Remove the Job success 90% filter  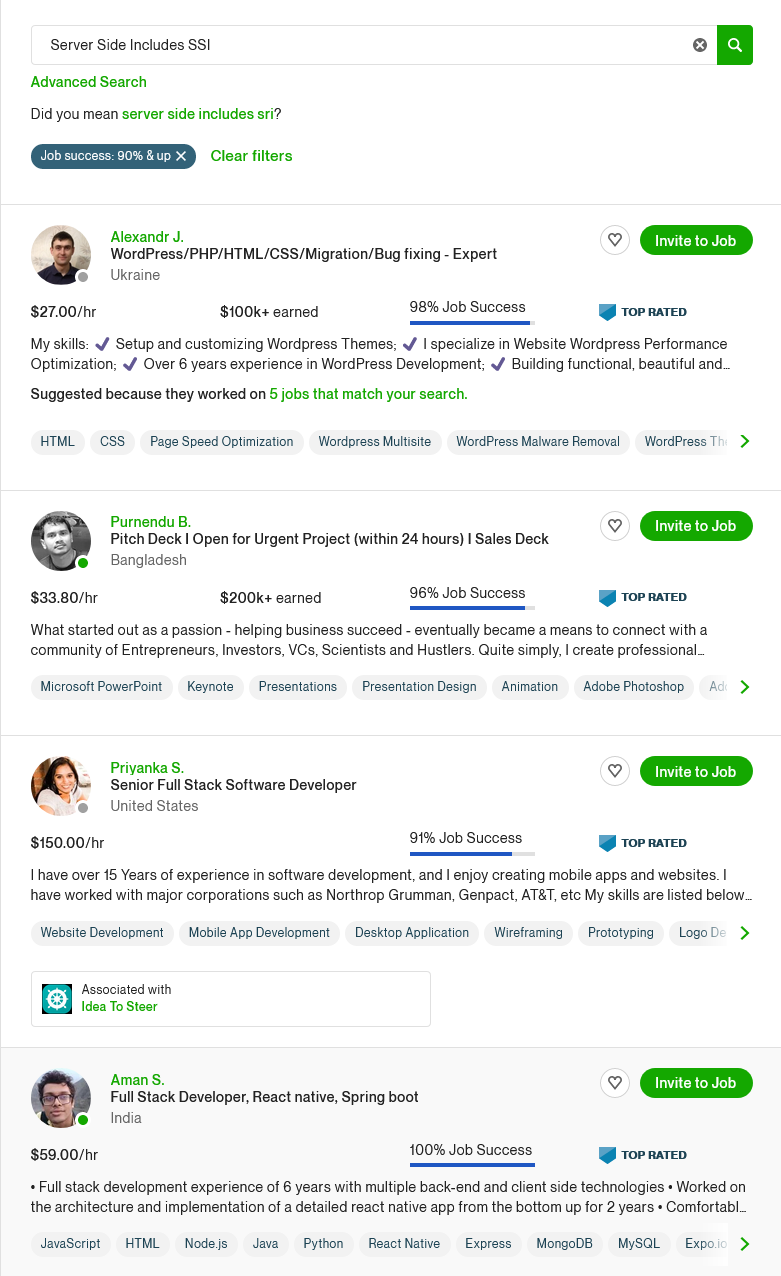(x=181, y=156)
